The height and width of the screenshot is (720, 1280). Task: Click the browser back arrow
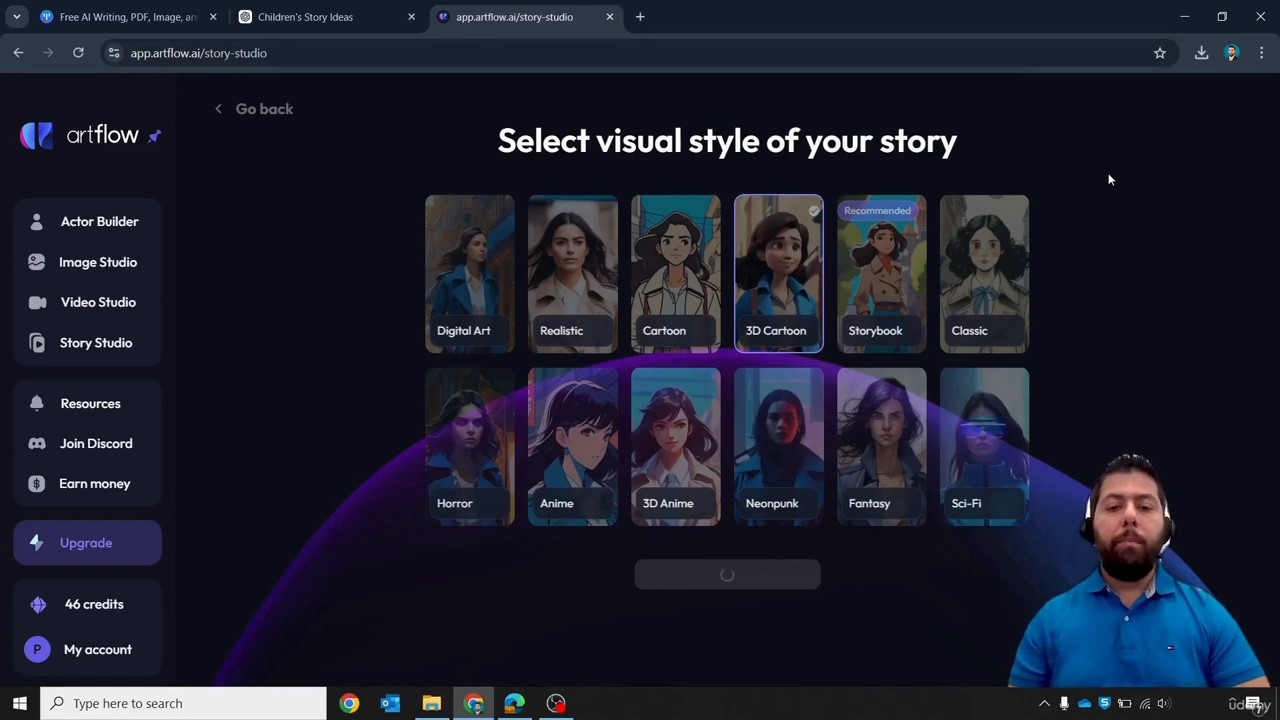click(18, 53)
